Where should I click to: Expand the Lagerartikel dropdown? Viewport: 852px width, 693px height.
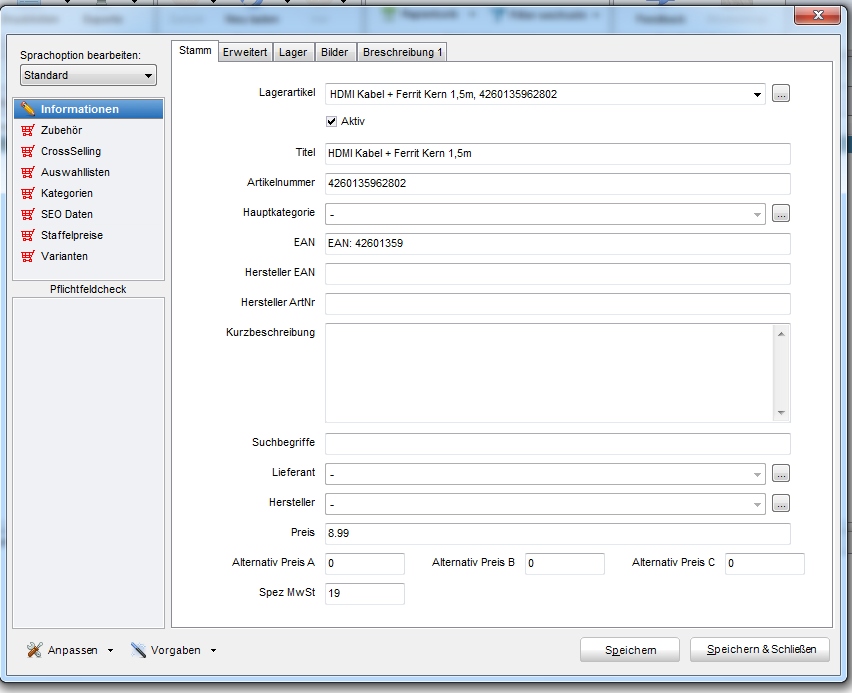pos(757,95)
